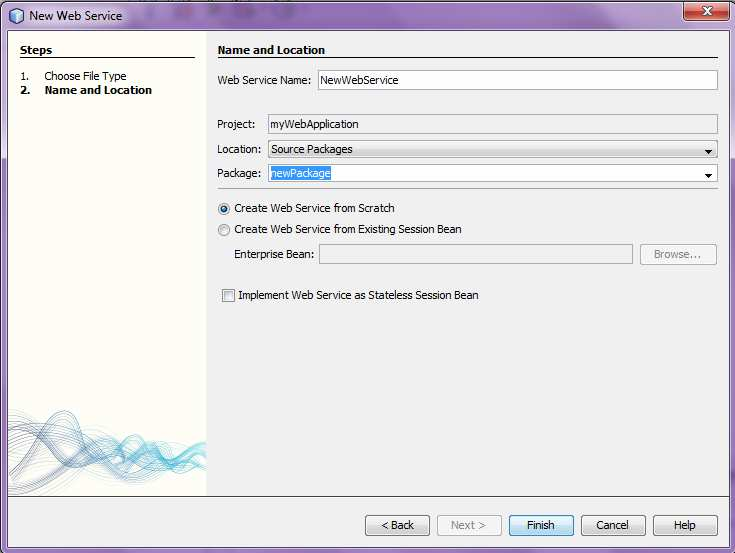Cancel the web service wizard
Screen dimensions: 735x553
[x=613, y=525]
